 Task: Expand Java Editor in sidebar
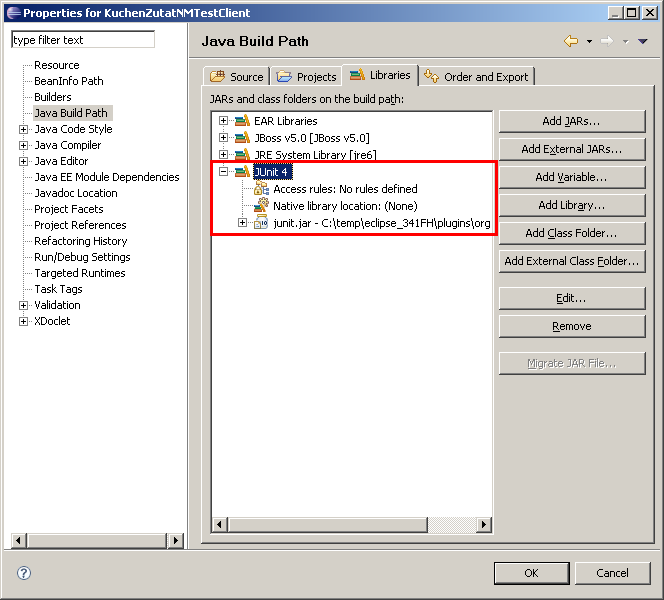point(24,162)
